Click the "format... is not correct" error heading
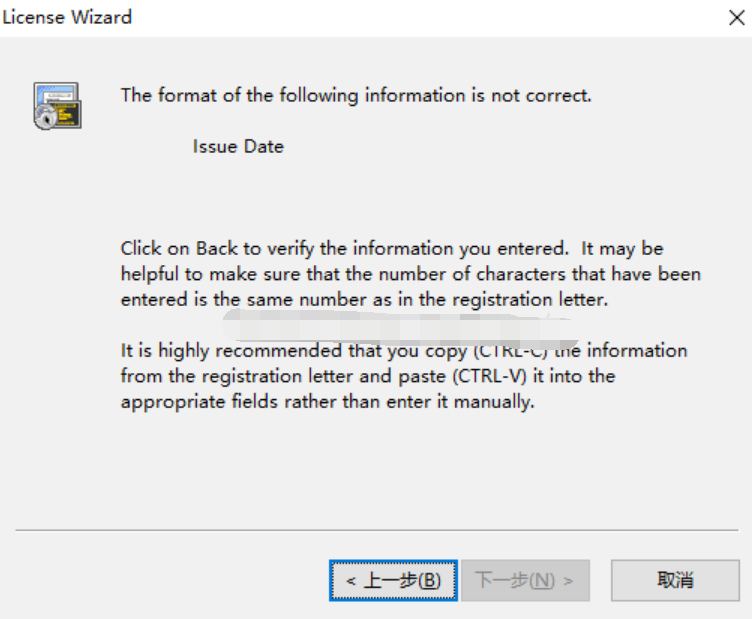This screenshot has height=619, width=752. 356,95
